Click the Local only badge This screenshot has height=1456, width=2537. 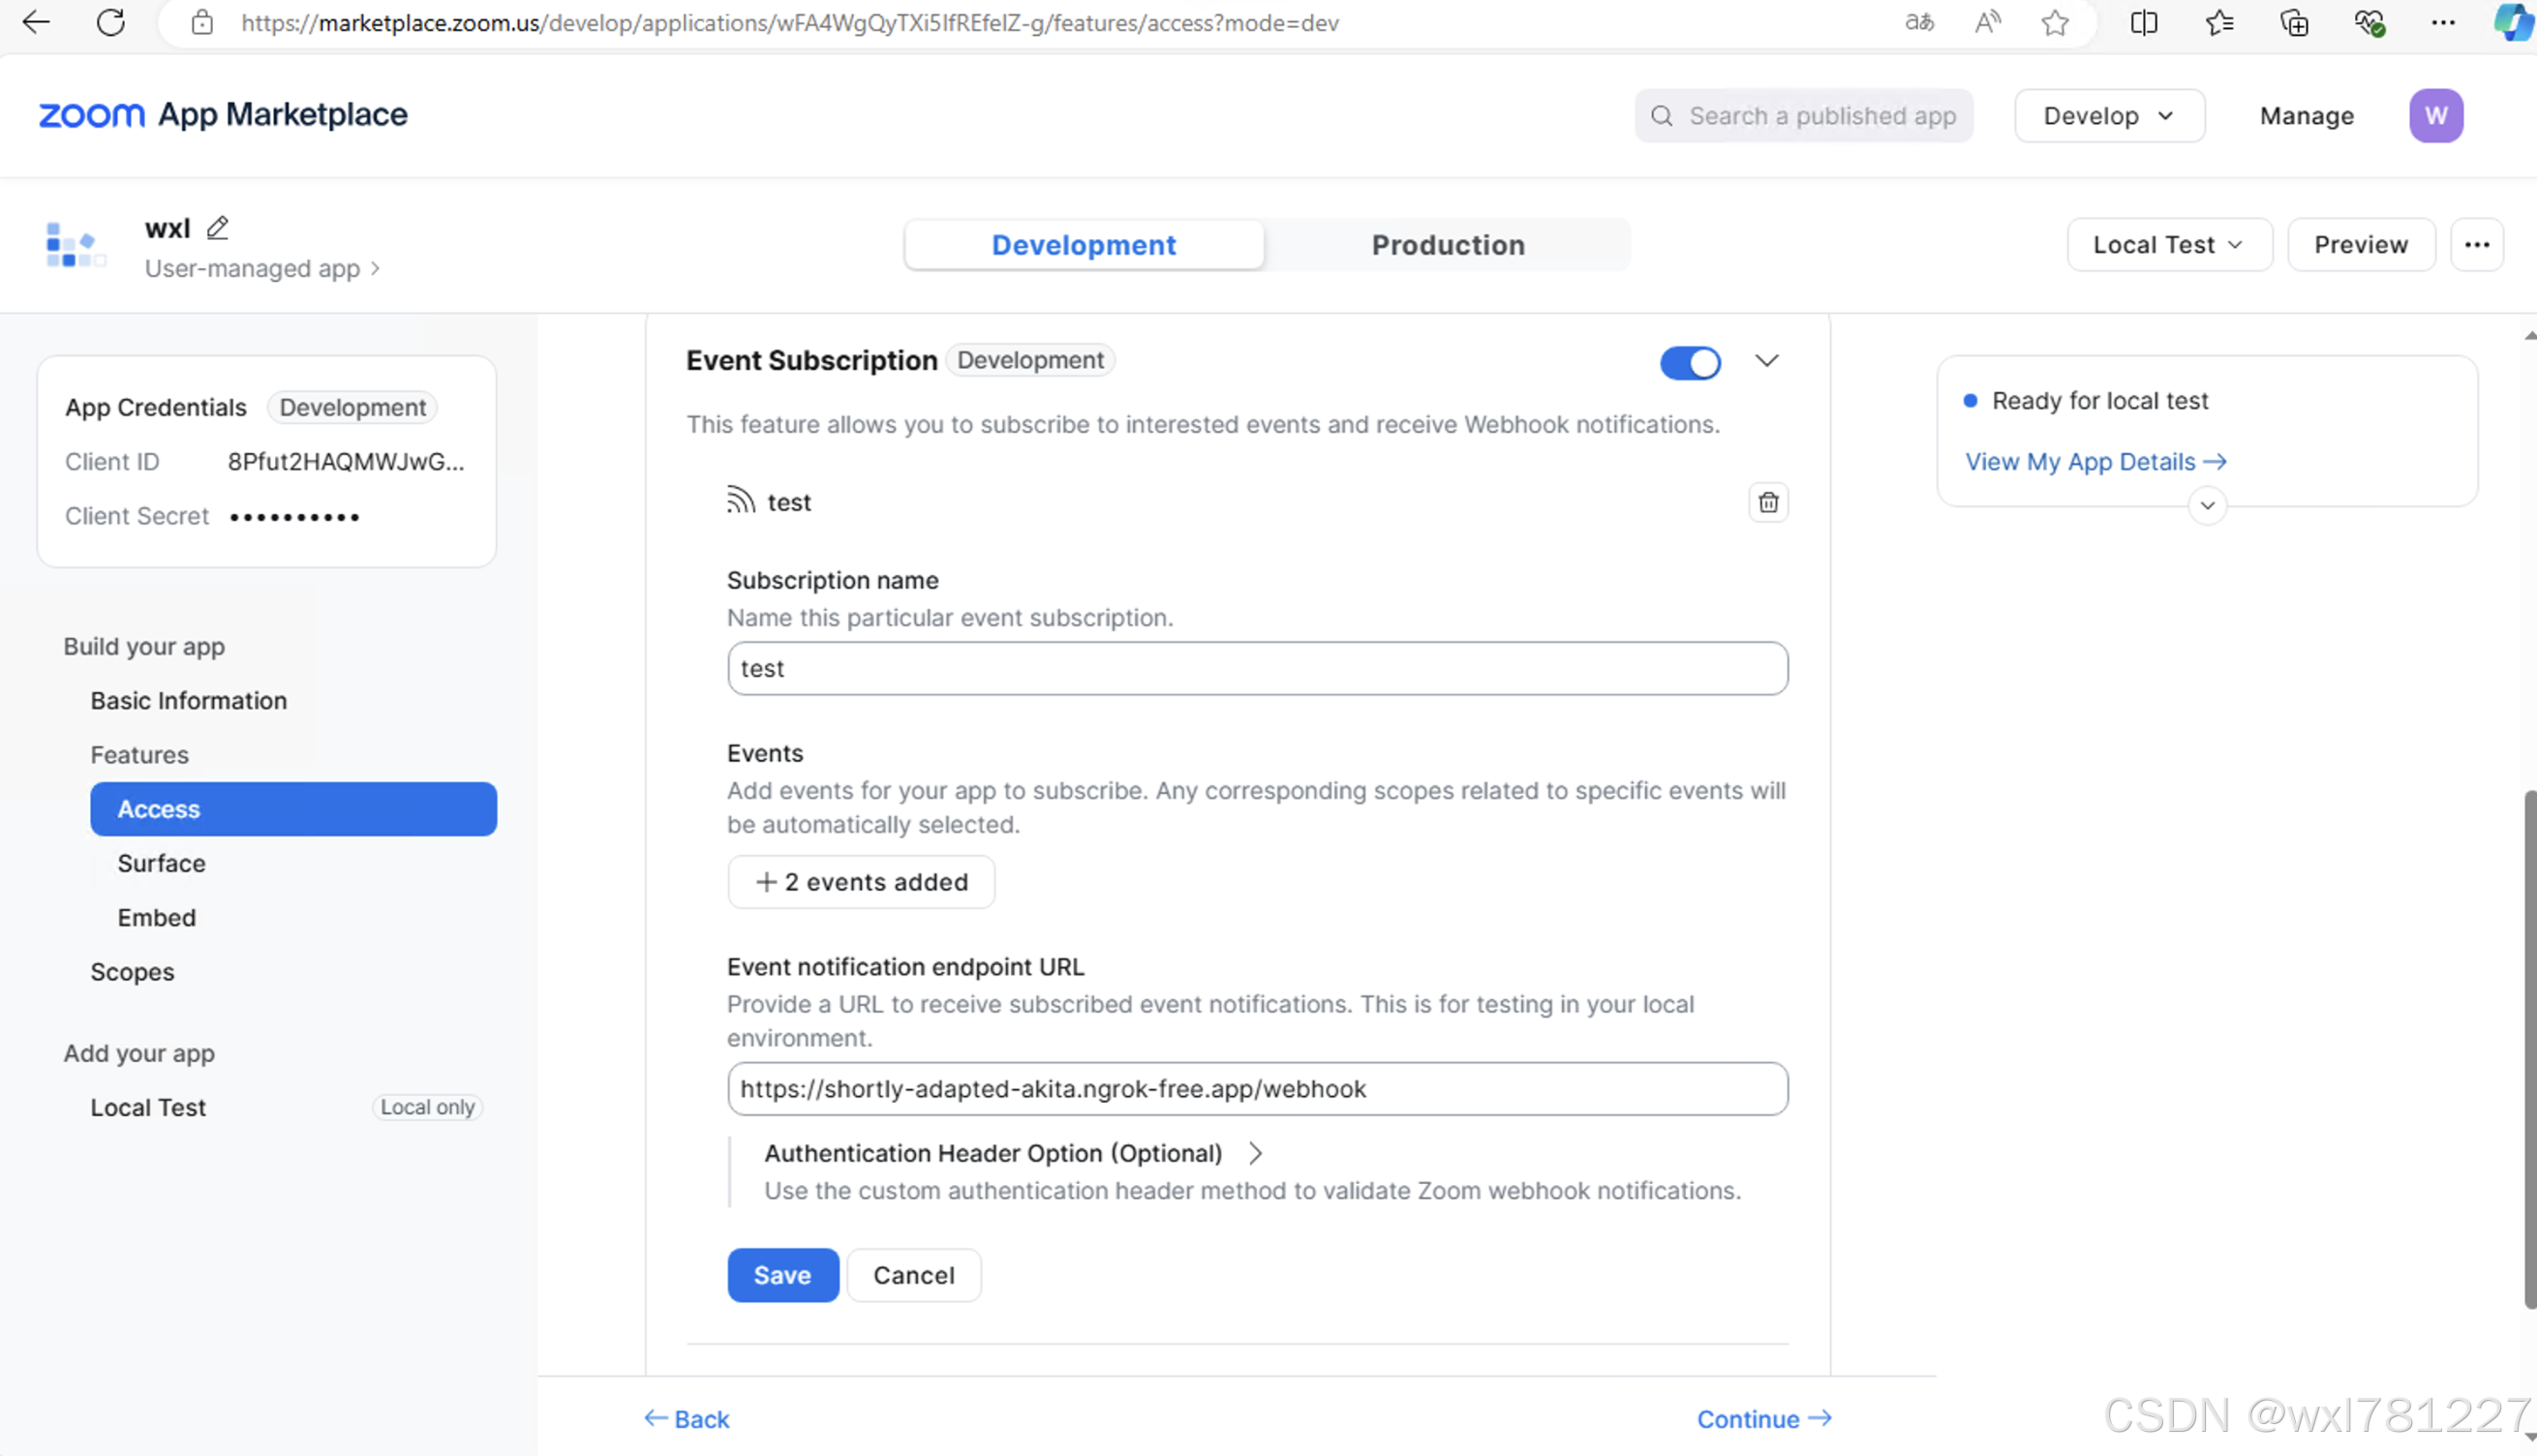(427, 1107)
